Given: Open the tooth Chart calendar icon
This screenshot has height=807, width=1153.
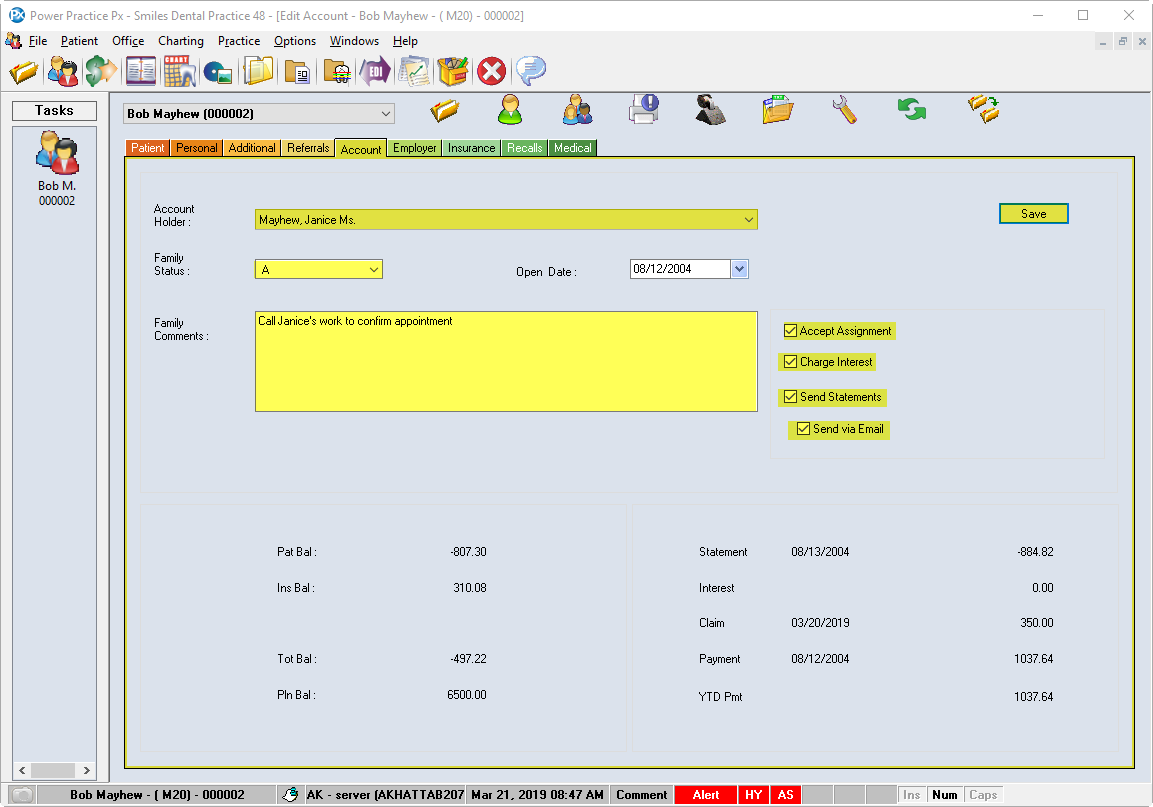Looking at the screenshot, I should pyautogui.click(x=180, y=72).
